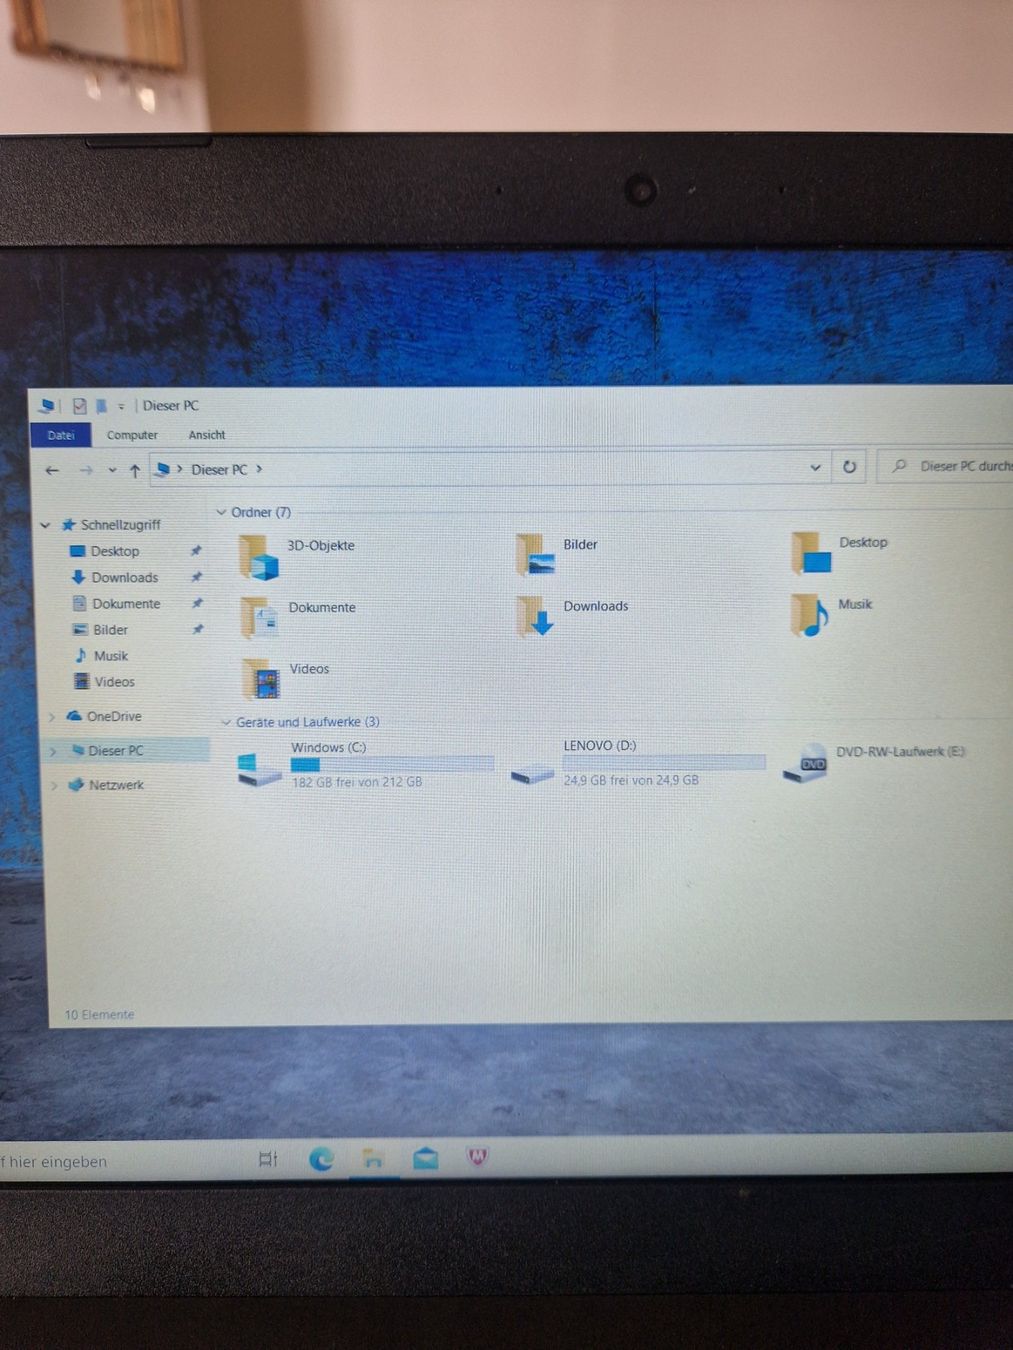Screen dimensions: 1013x1350
Task: Open McAfee from the taskbar
Action: [x=477, y=1157]
